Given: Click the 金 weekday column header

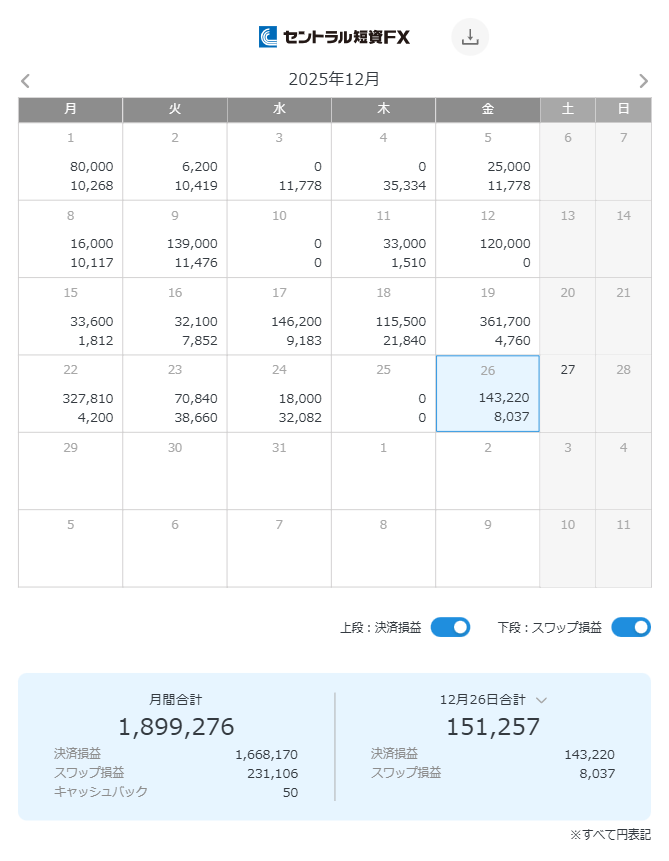Looking at the screenshot, I should [x=487, y=109].
